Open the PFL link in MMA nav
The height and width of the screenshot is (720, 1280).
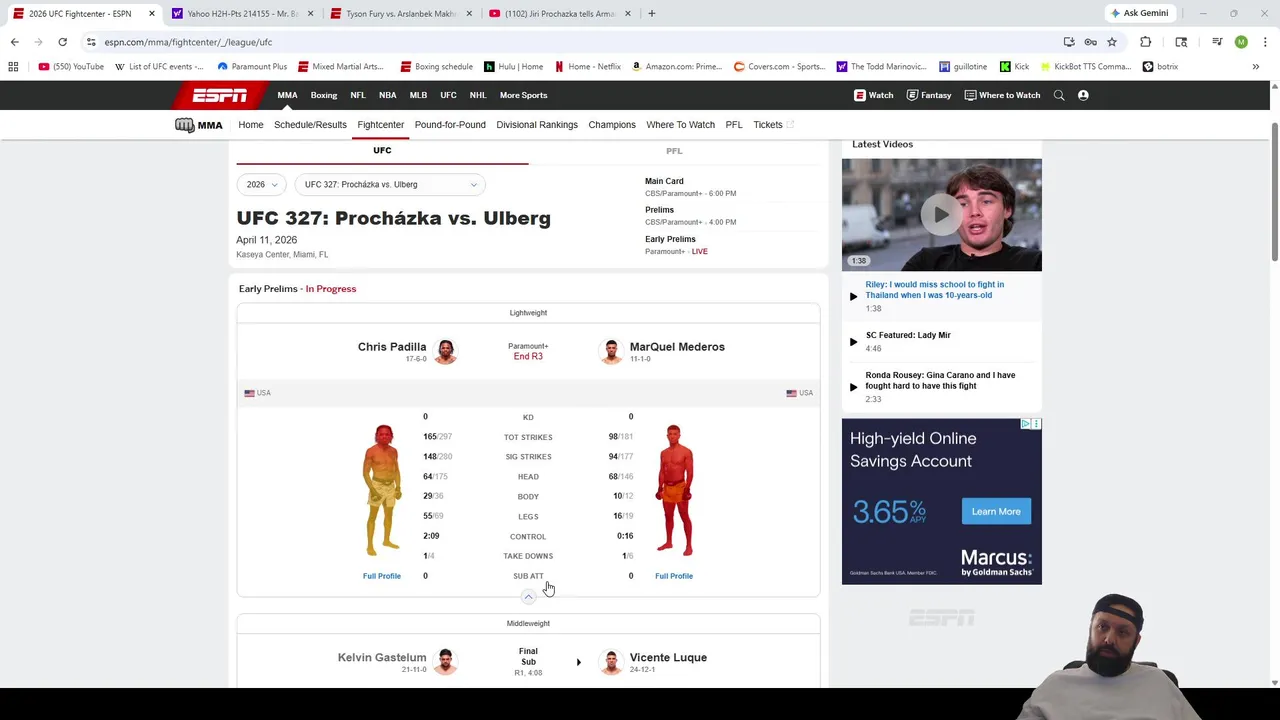click(x=734, y=125)
